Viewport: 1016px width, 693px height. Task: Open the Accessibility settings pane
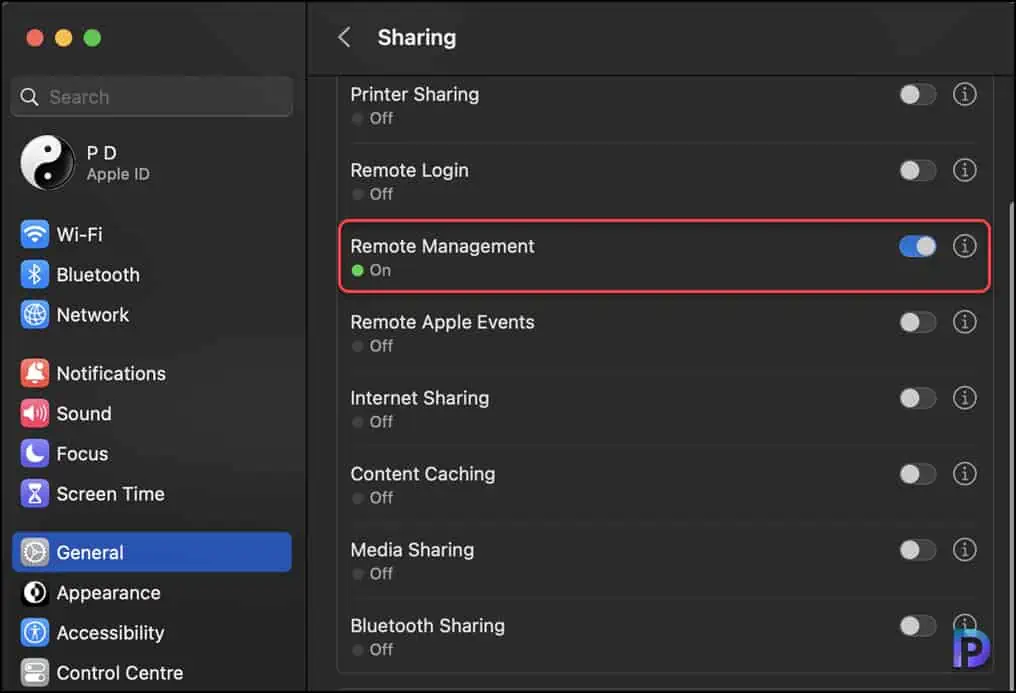click(x=152, y=633)
